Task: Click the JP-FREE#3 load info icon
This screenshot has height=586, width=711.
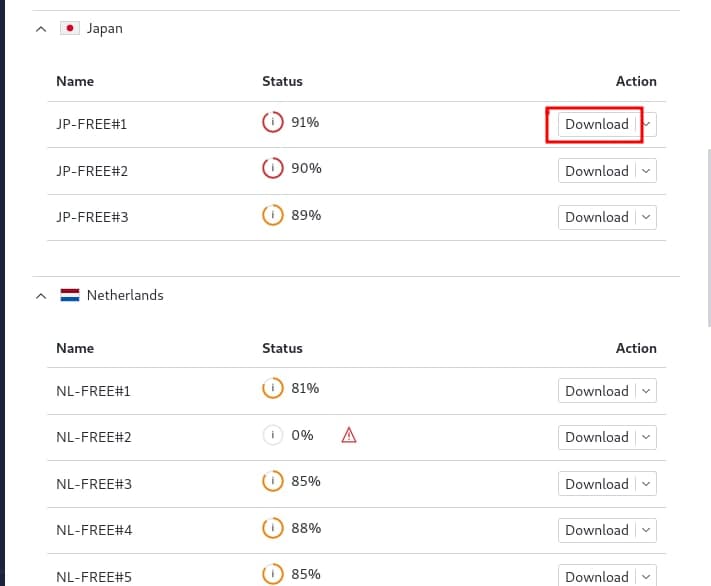Action: click(272, 215)
